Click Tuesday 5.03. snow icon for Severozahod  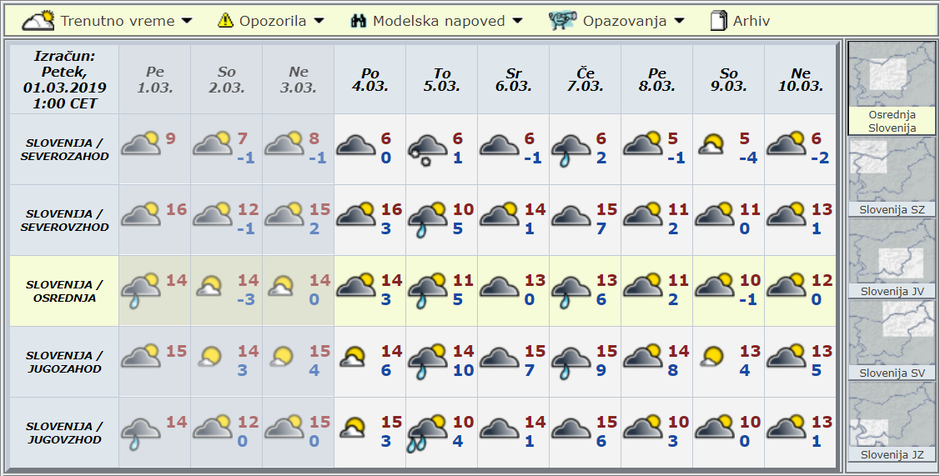pos(427,149)
